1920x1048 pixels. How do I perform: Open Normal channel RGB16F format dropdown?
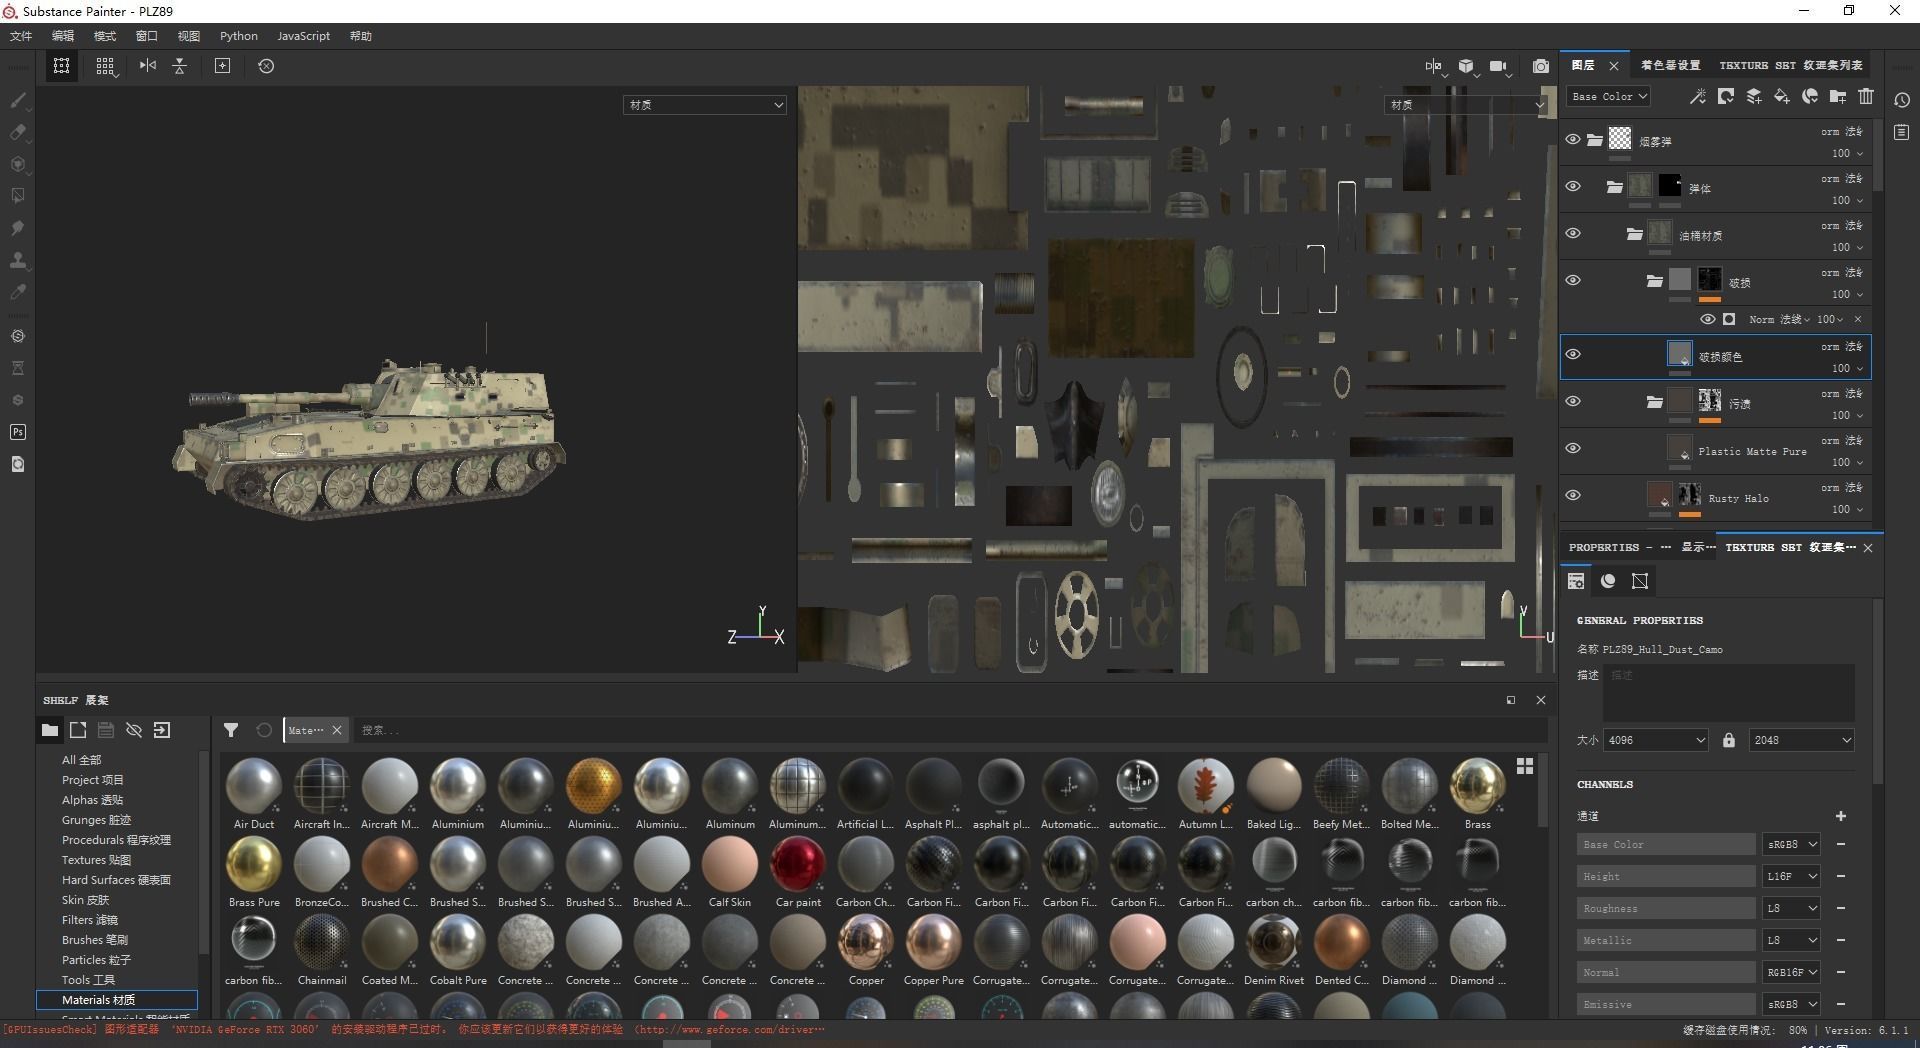1791,972
